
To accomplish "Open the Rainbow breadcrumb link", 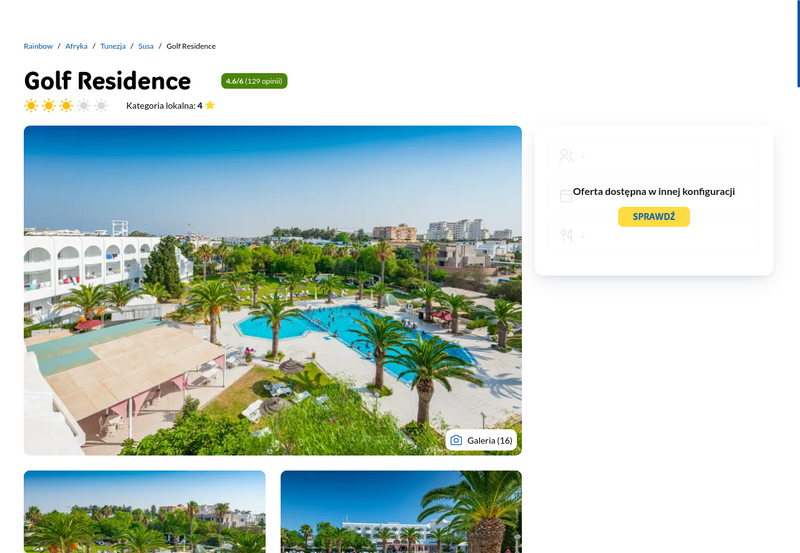I will click(38, 46).
